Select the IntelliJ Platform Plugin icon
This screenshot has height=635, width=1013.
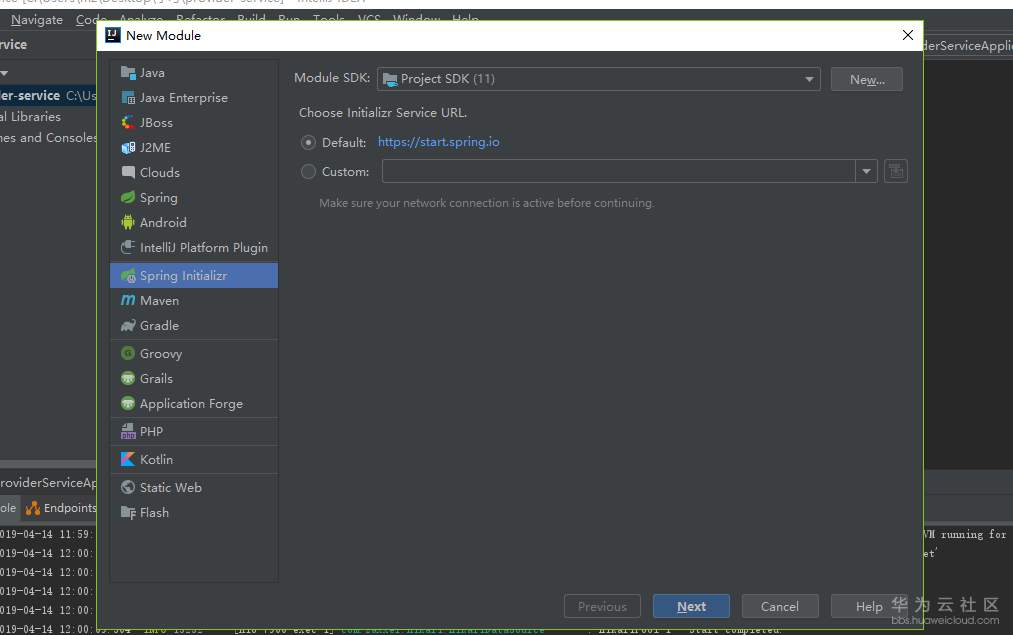click(128, 247)
